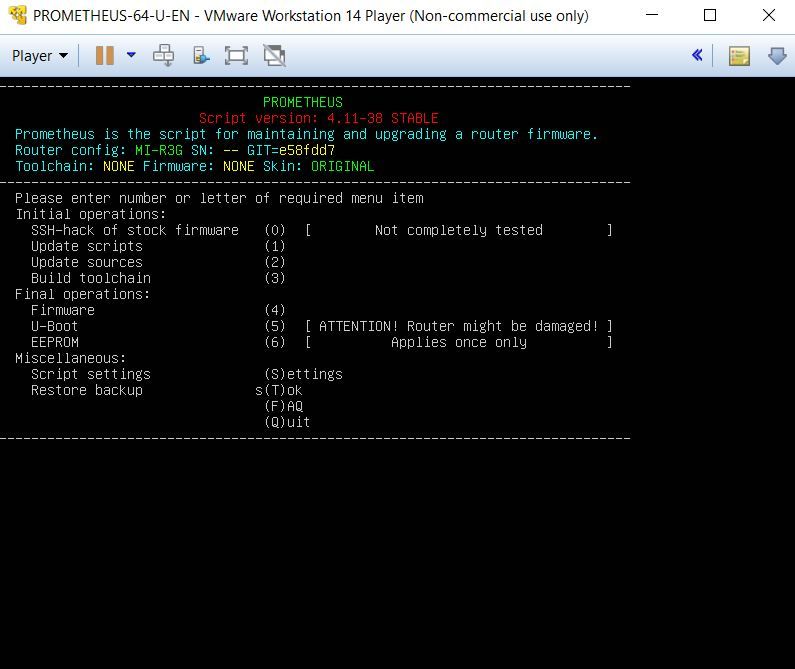Click 'Firmware' under Final operations
This screenshot has width=795, height=669.
(63, 310)
